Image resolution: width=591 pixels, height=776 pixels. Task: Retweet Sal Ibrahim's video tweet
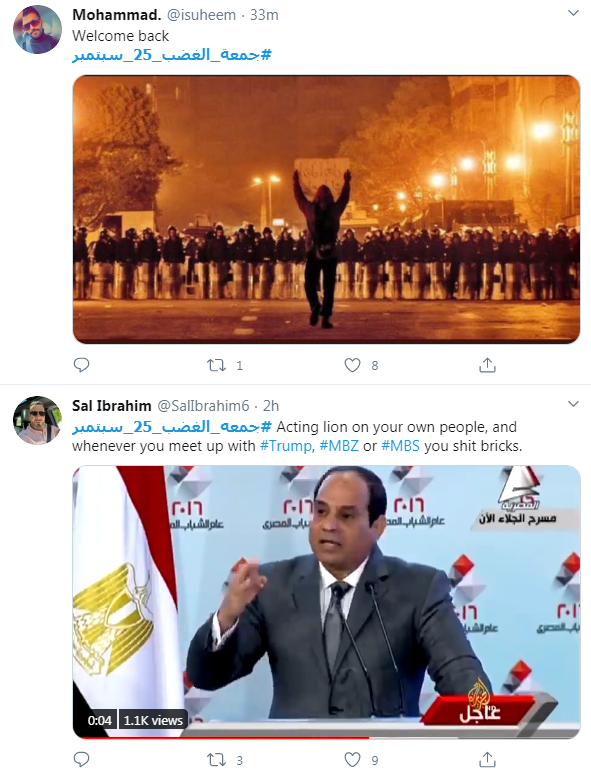(216, 760)
